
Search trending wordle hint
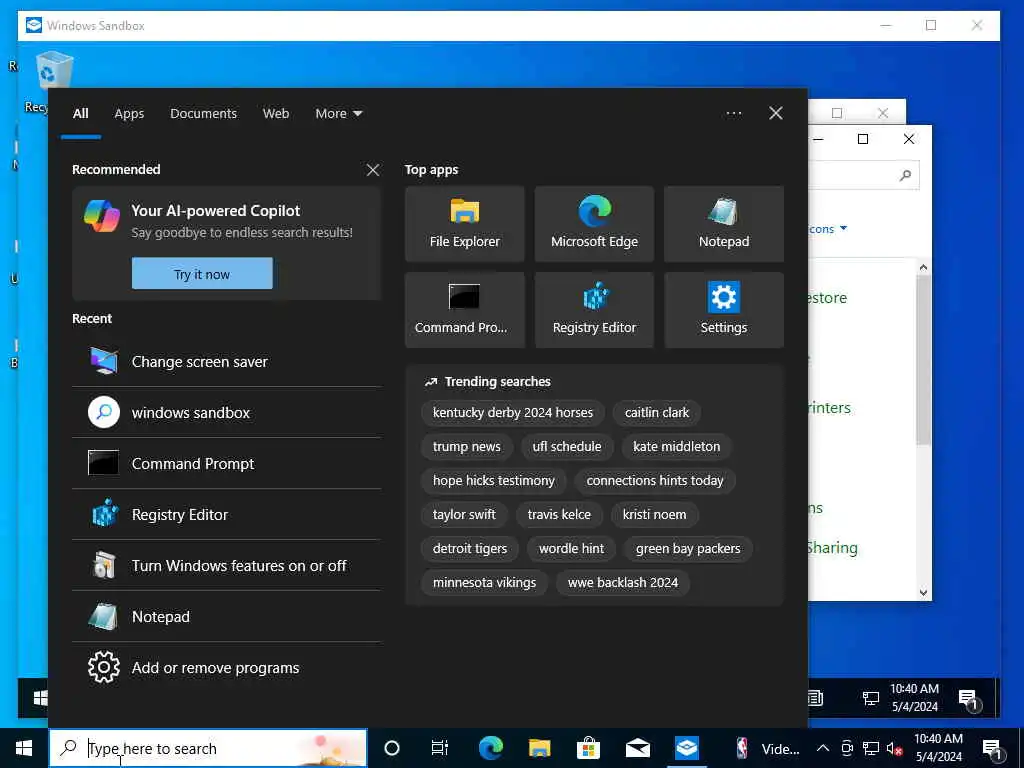(x=571, y=549)
